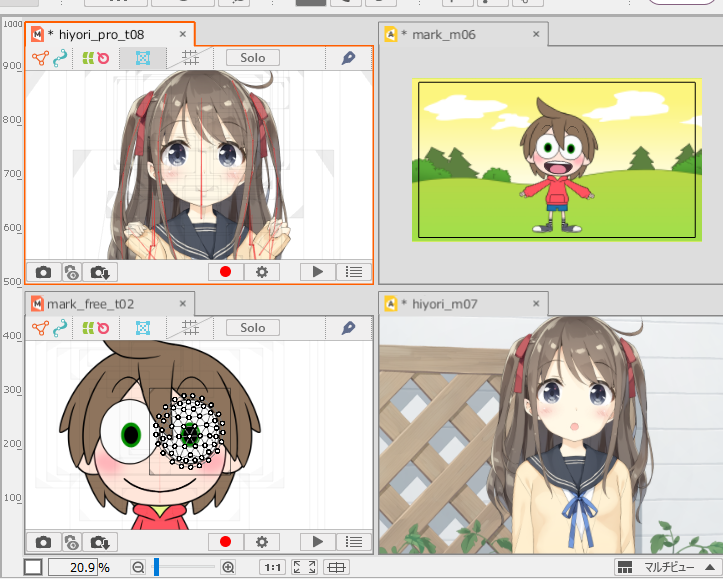Image resolution: width=723 pixels, height=579 pixels.
Task: Toggle Solo mode in hiyori_pro_t08 view
Action: pos(252,58)
